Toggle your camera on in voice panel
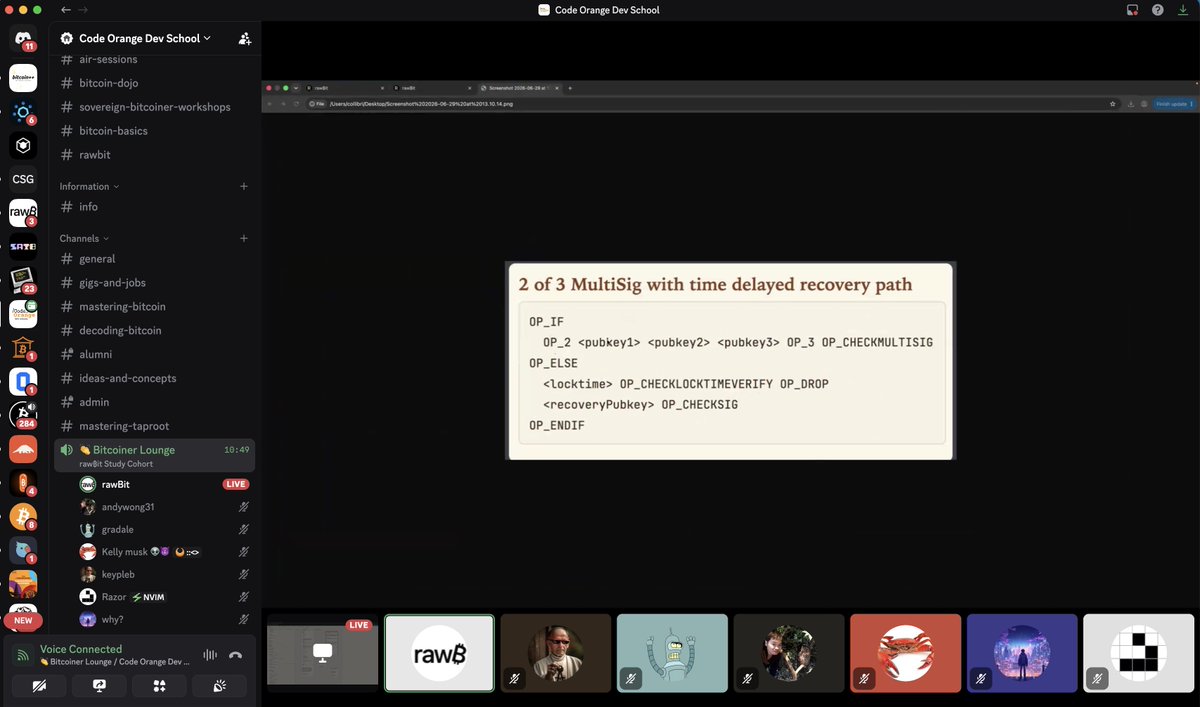Viewport: 1200px width, 707px height. pos(39,685)
